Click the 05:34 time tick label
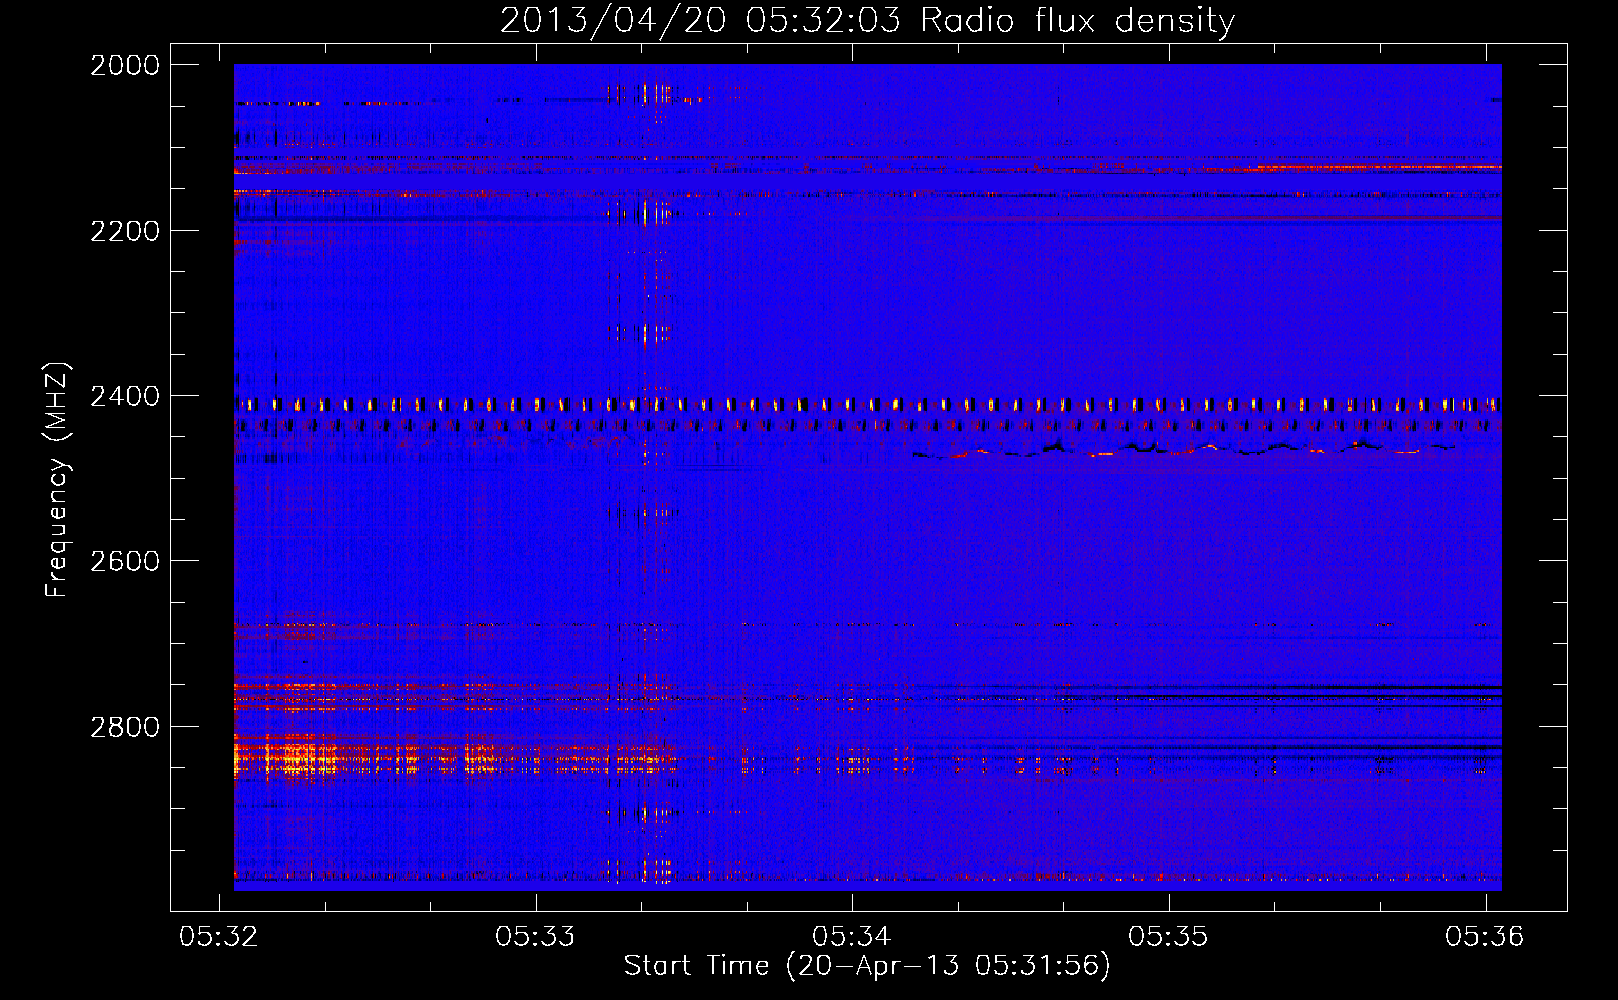This screenshot has height=1000, width=1618. tap(851, 936)
